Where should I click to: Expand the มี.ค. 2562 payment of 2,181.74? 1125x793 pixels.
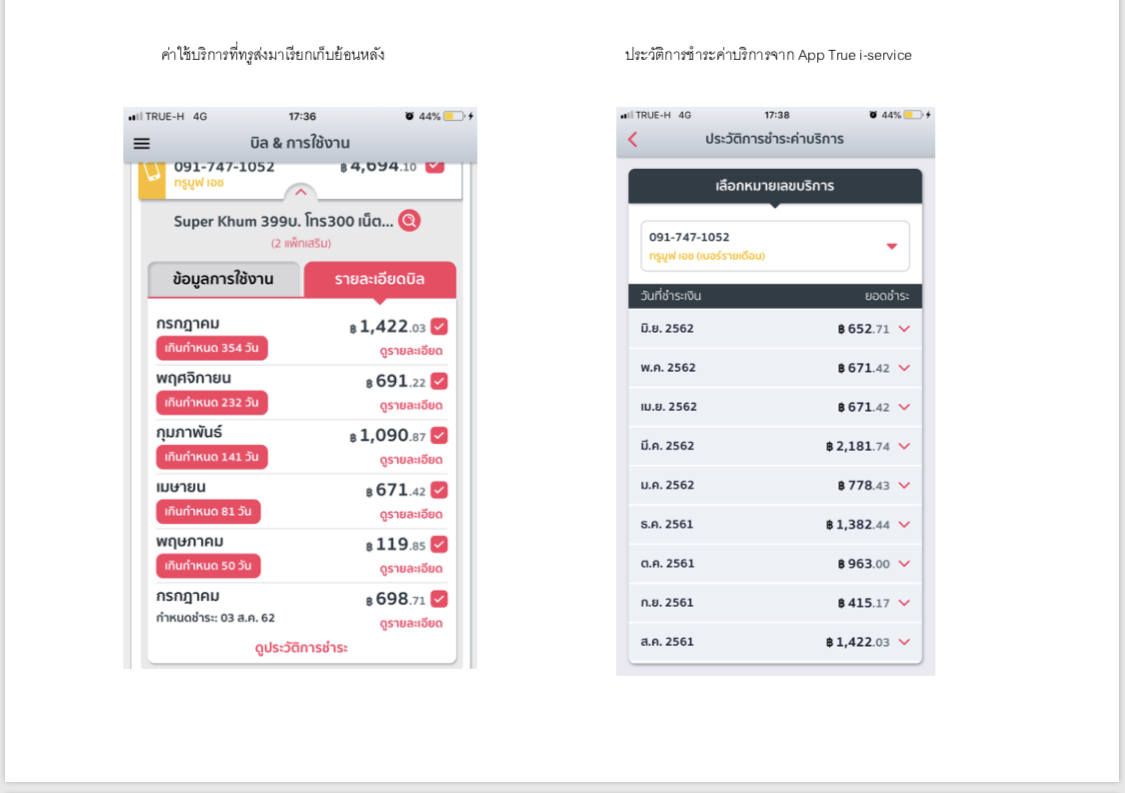(904, 446)
